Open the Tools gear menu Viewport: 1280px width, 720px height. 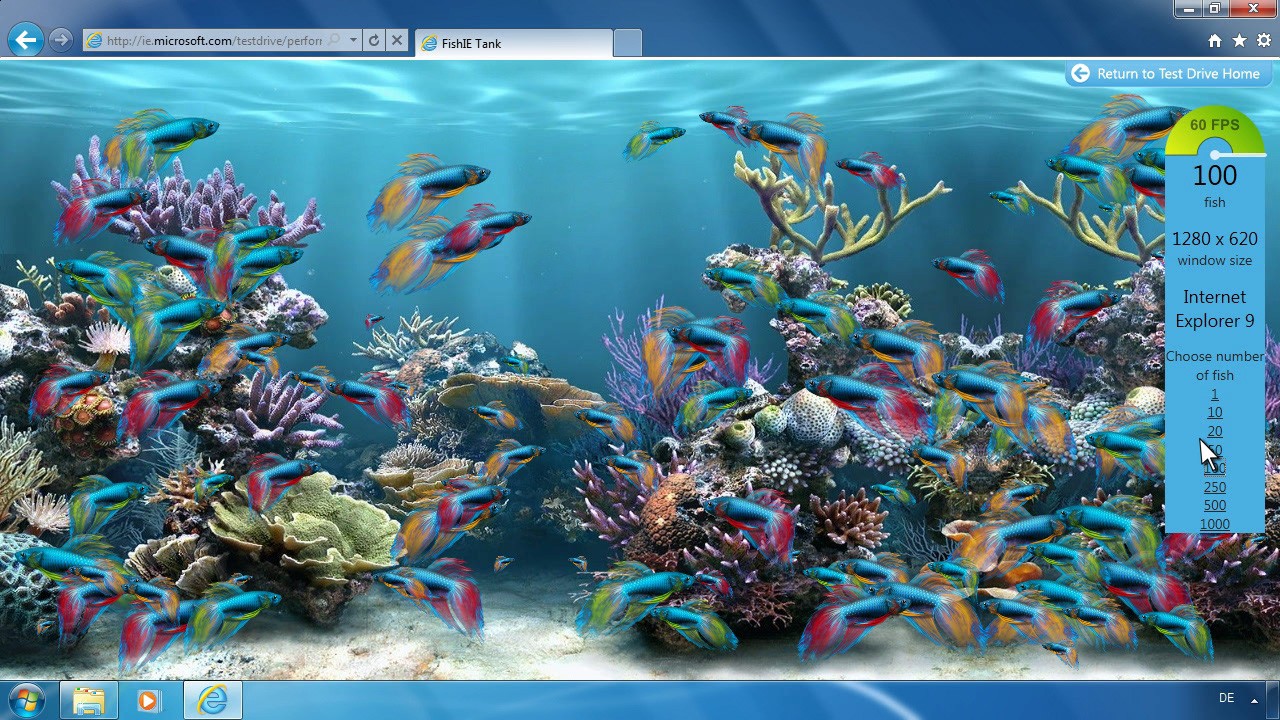(x=1263, y=41)
